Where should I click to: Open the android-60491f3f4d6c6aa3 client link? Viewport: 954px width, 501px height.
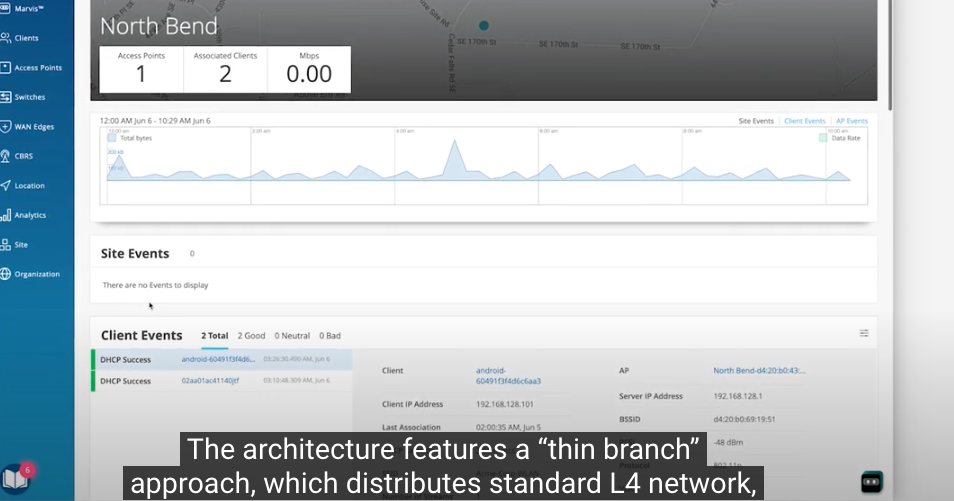[x=507, y=375]
